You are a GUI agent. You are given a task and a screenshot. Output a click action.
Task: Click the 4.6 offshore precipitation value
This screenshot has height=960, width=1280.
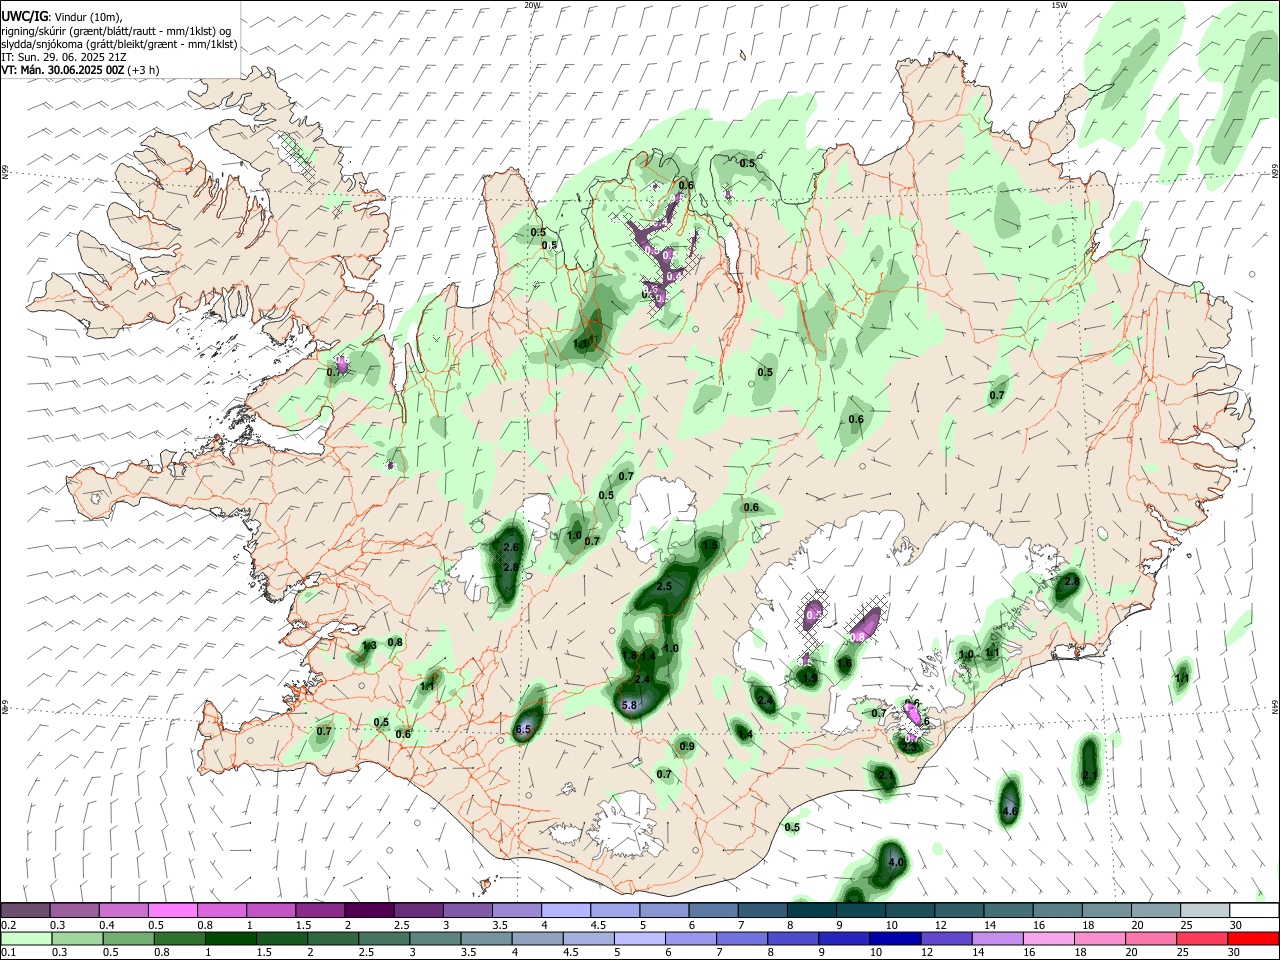(1010, 811)
